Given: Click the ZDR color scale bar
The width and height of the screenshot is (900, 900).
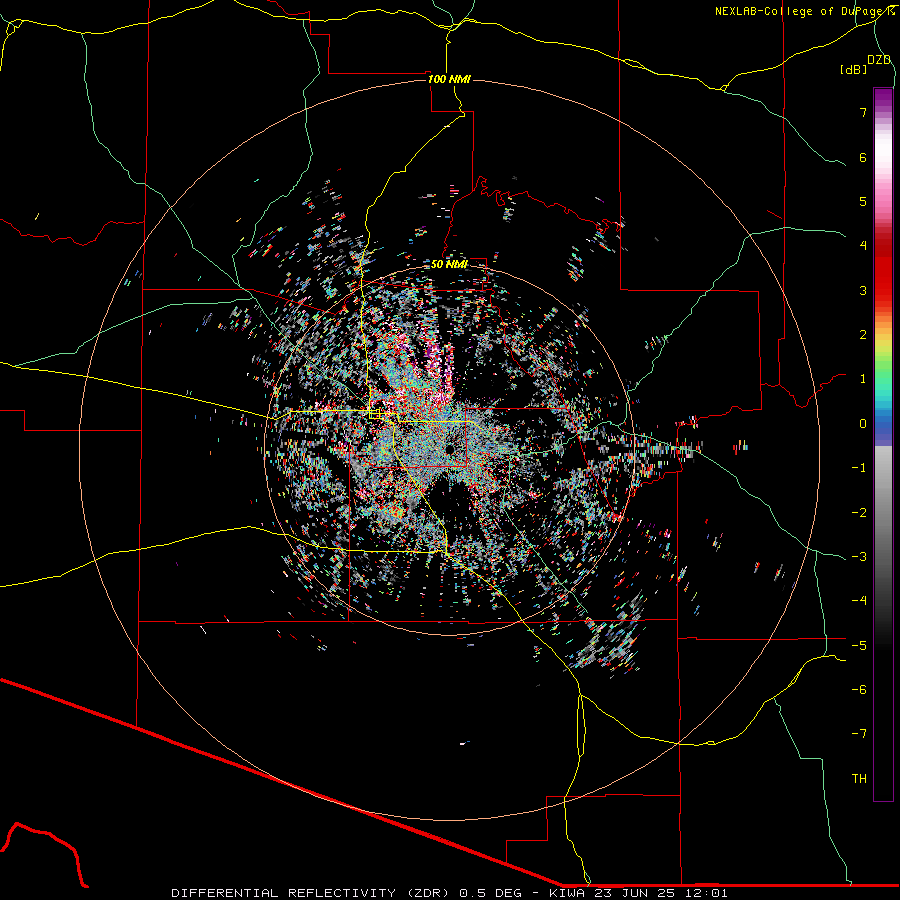Looking at the screenshot, I should point(883,444).
